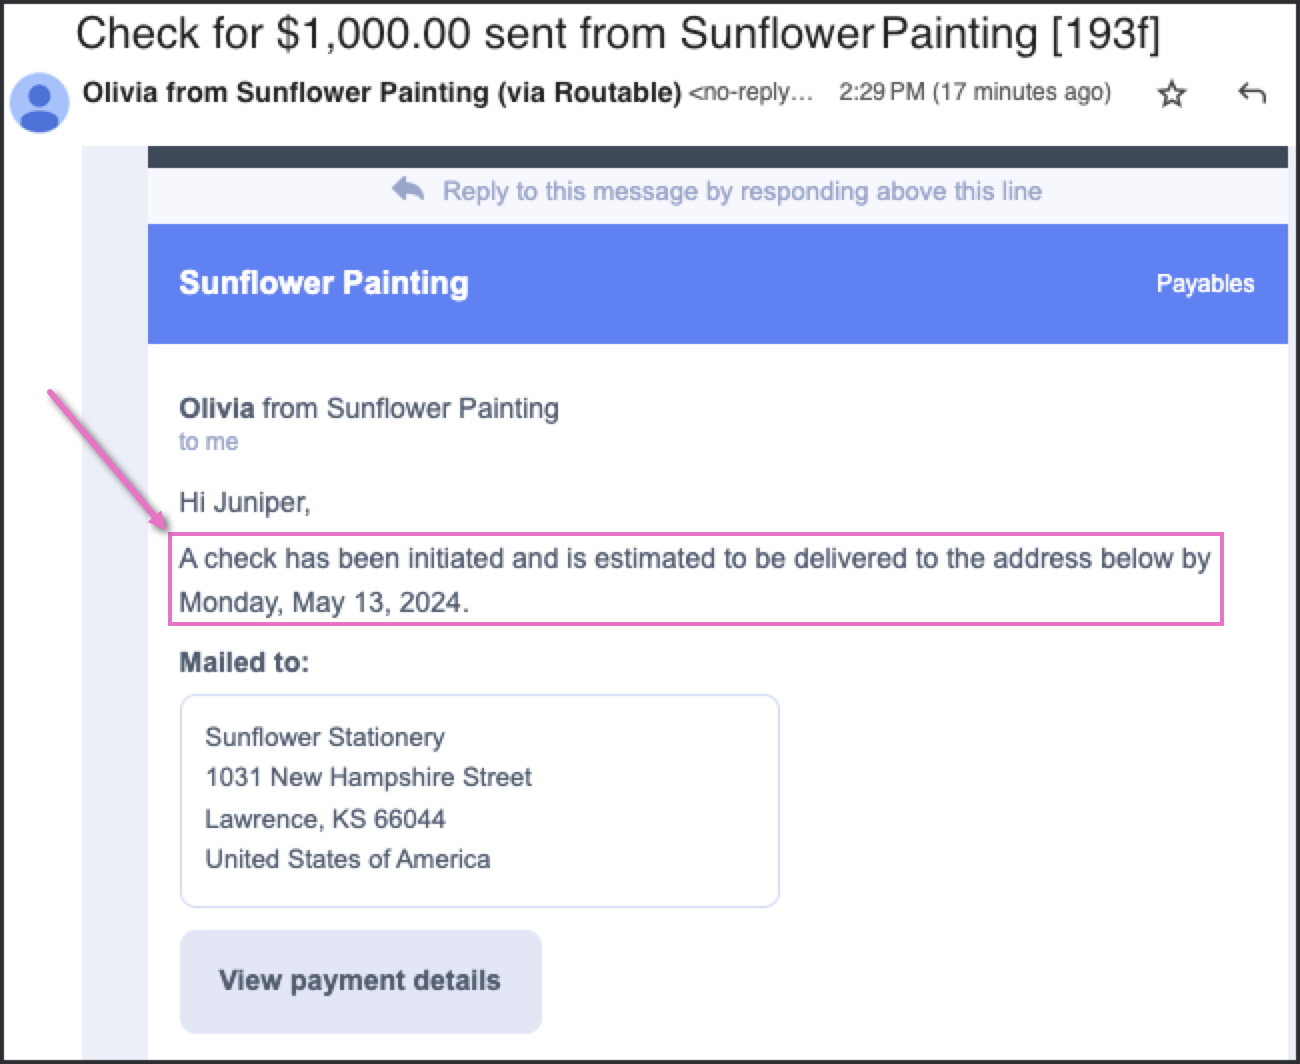Click the 'Mailed to:' label
The image size is (1300, 1064).
point(244,662)
